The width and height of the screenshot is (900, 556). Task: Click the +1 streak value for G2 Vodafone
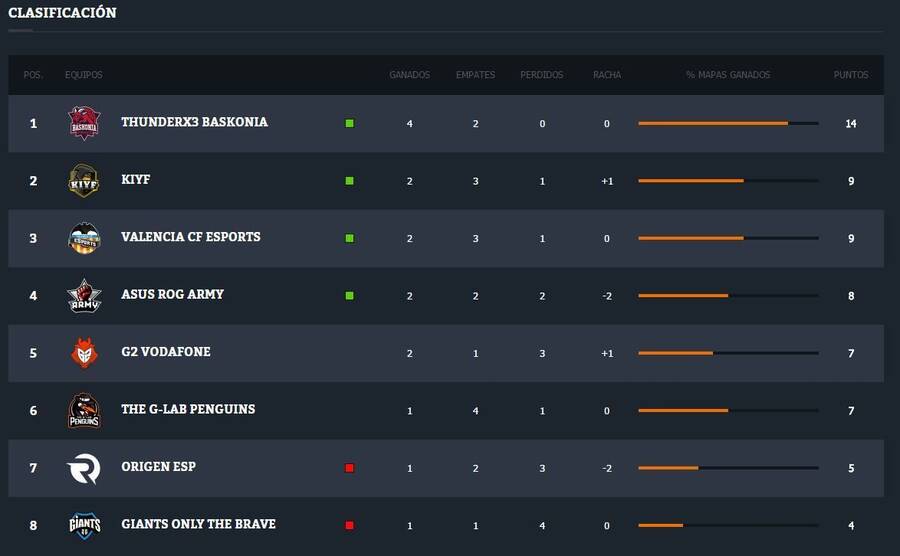click(607, 353)
